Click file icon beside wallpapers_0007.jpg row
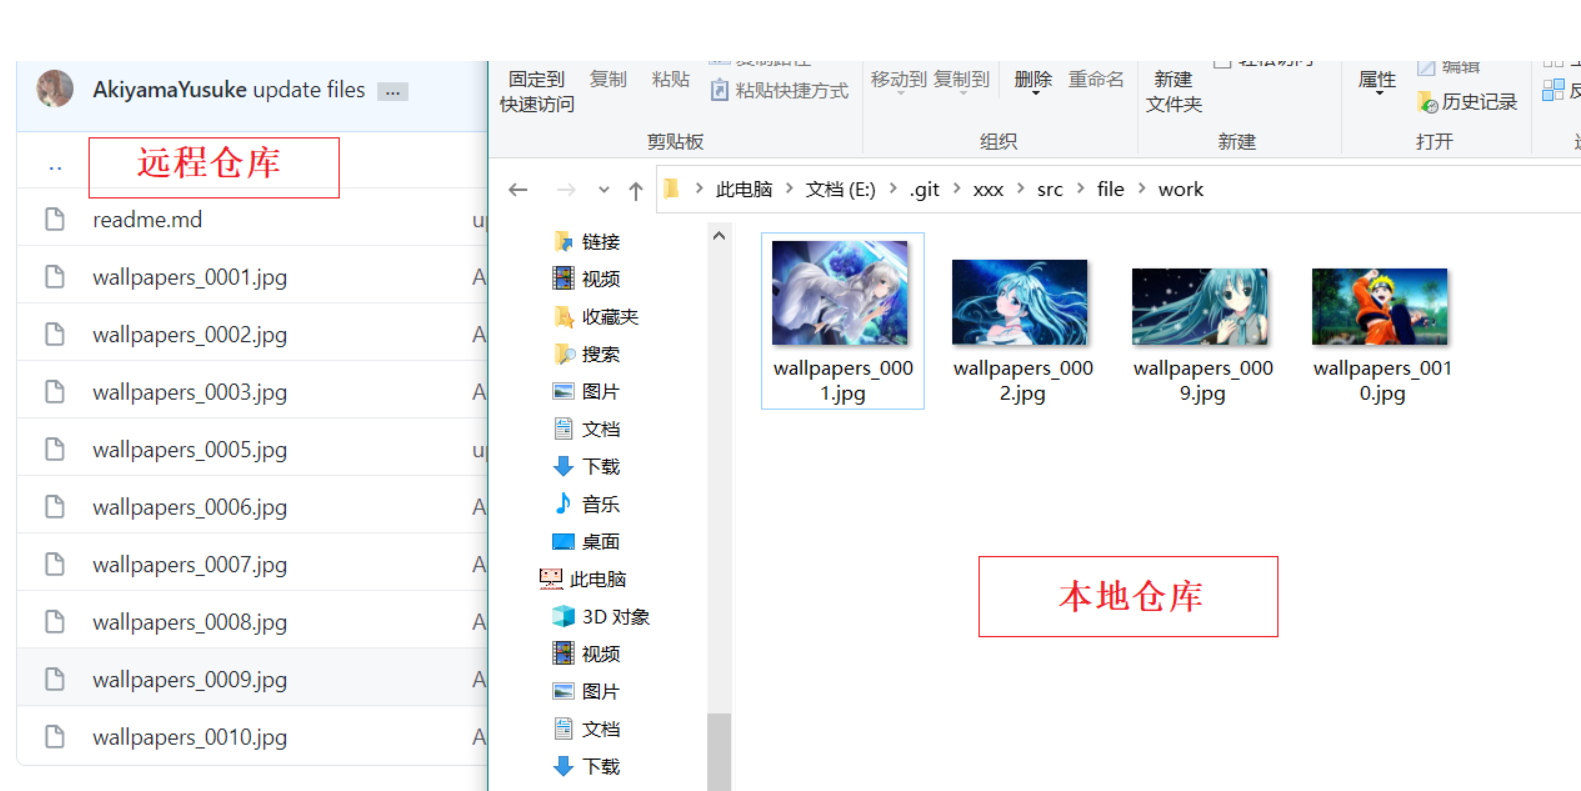 pos(55,564)
